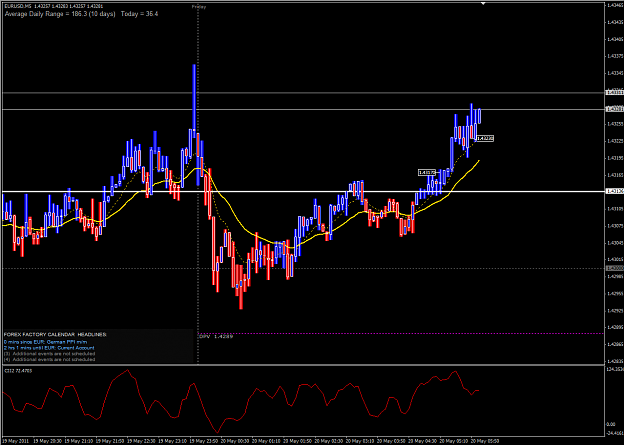The image size is (625, 446).
Task: Click the thick white horizontal line price tag
Action: 614,192
